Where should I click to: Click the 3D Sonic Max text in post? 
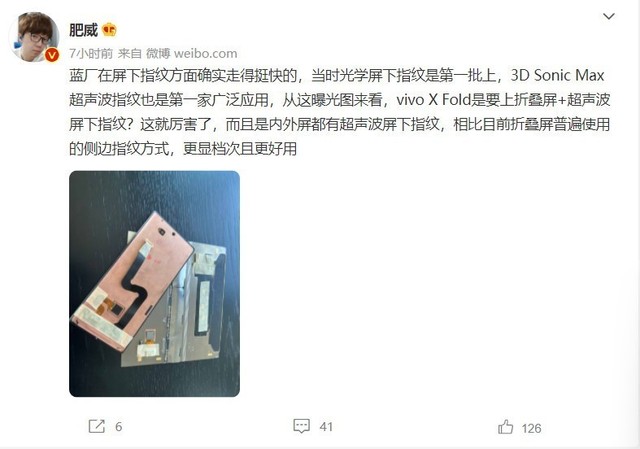[x=558, y=76]
